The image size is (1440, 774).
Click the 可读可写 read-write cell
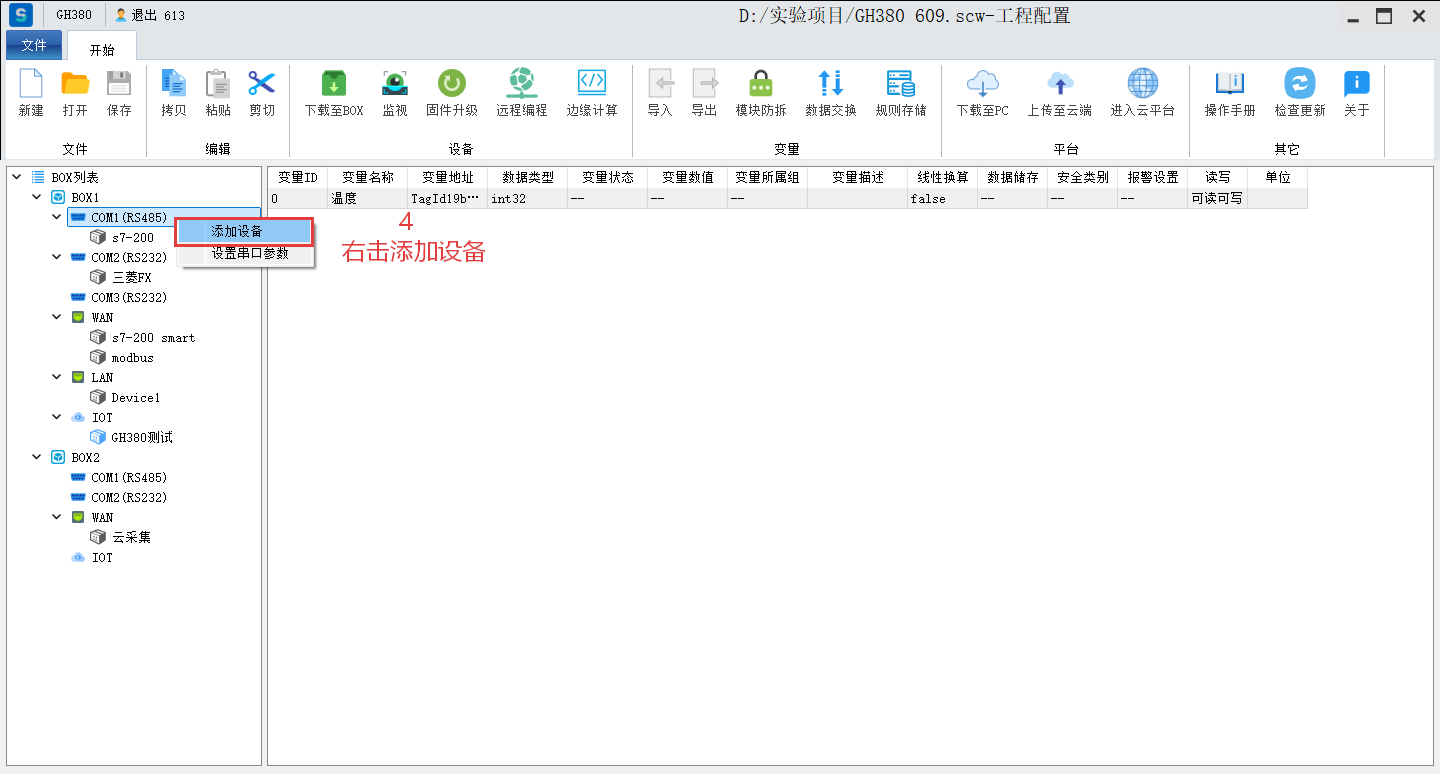1218,198
